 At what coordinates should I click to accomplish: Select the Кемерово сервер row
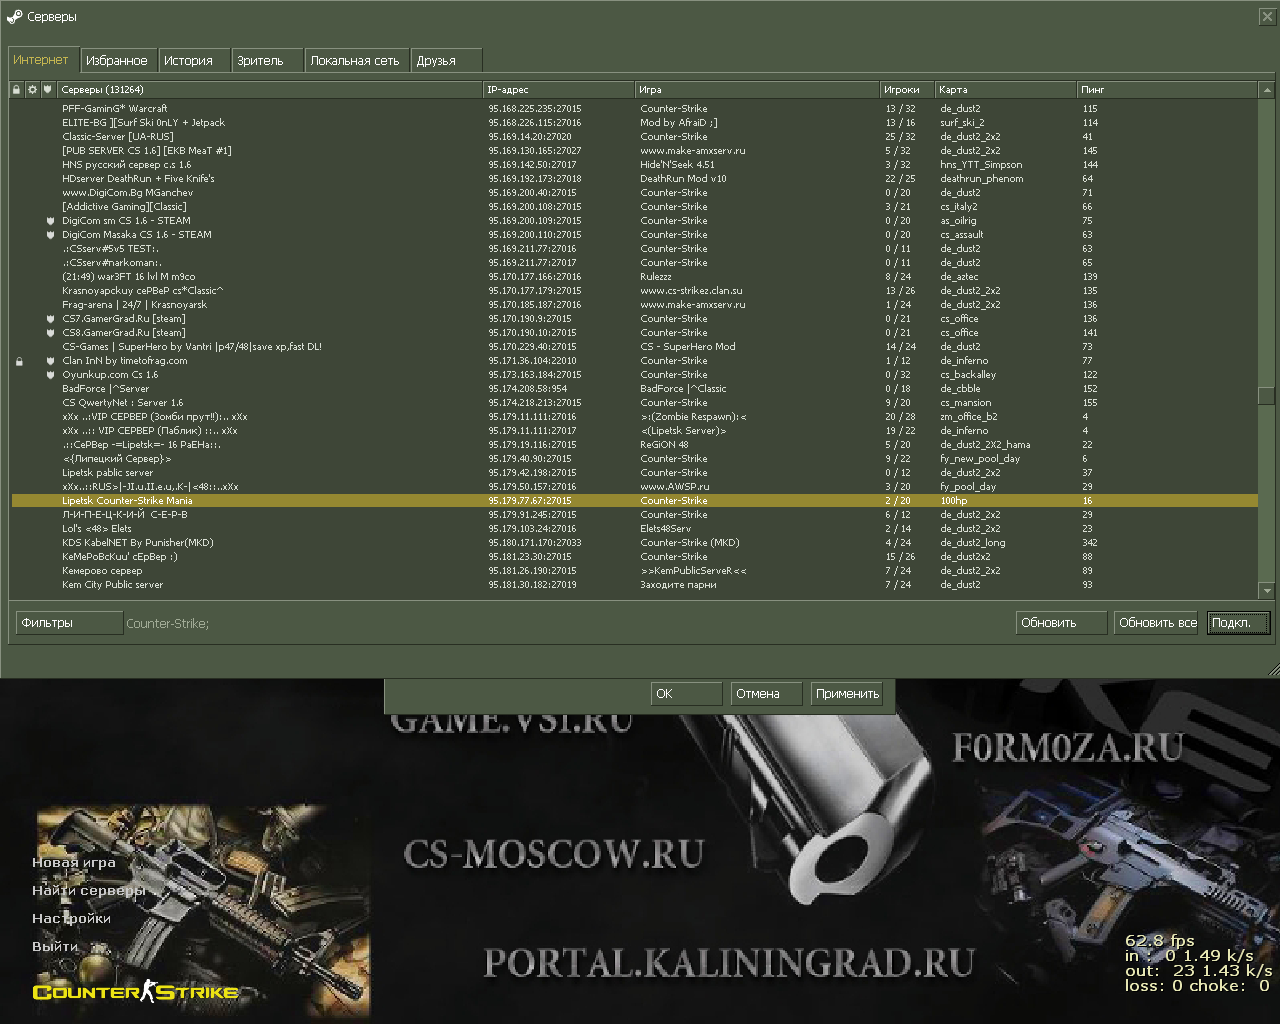pyautogui.click(x=635, y=571)
